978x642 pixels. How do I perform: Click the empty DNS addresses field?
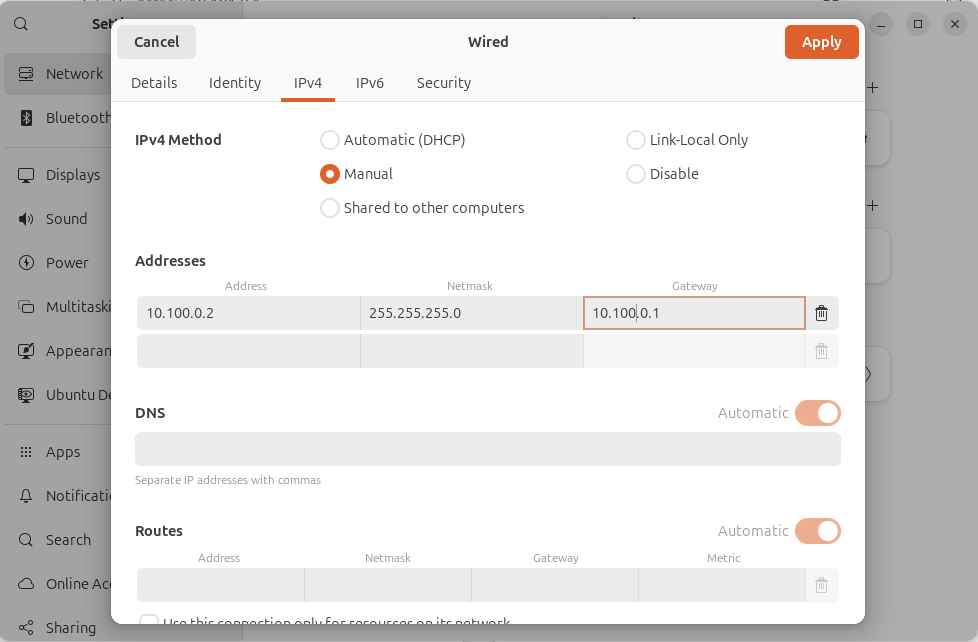click(487, 448)
